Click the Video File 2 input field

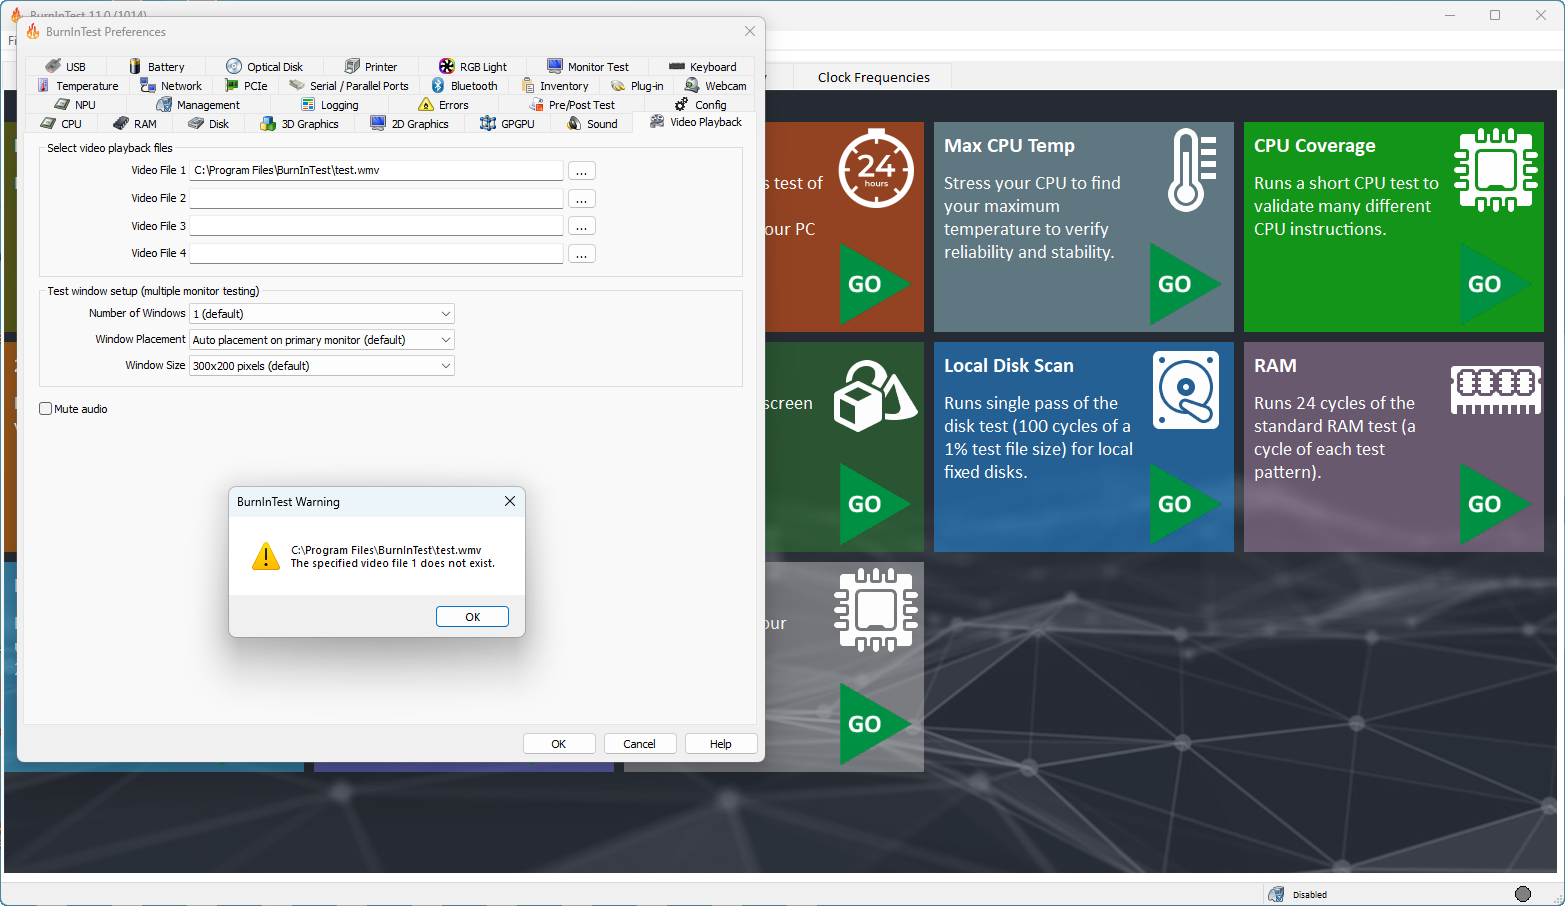point(376,199)
